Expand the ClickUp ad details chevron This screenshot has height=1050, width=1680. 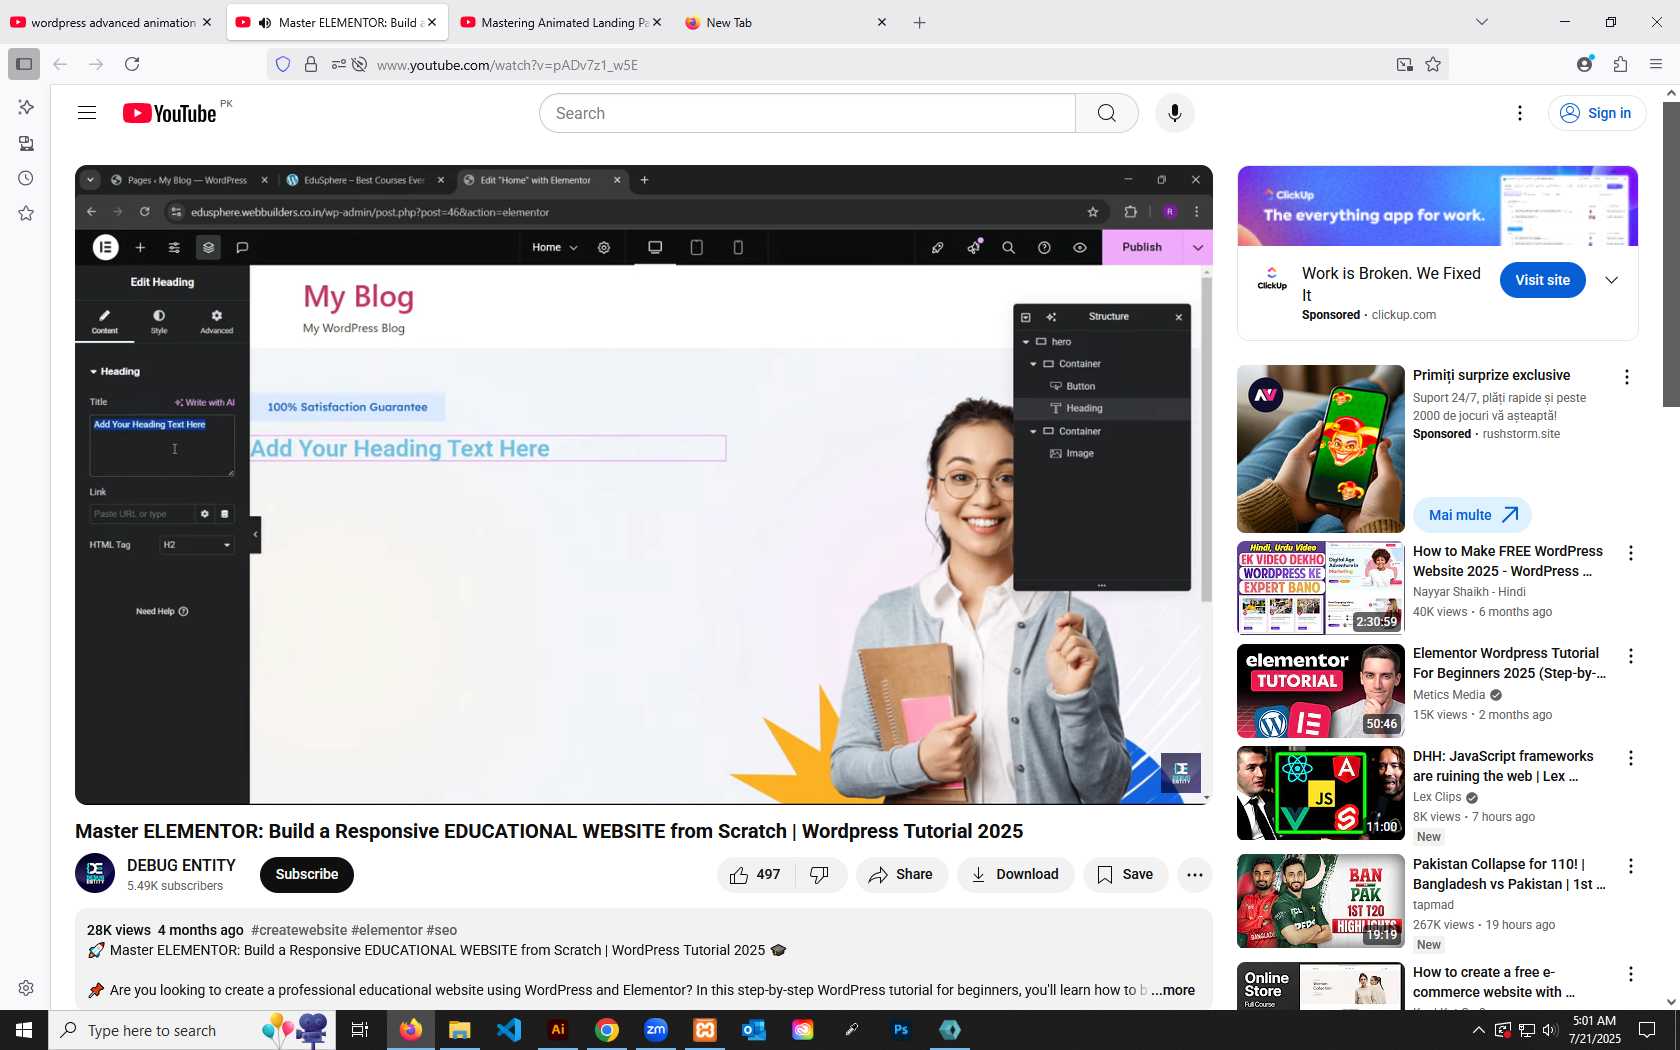[1611, 280]
